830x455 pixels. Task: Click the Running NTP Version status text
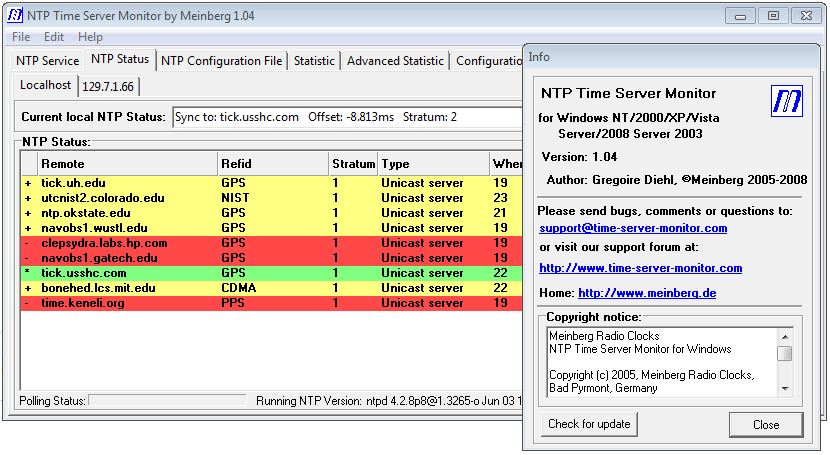click(389, 401)
